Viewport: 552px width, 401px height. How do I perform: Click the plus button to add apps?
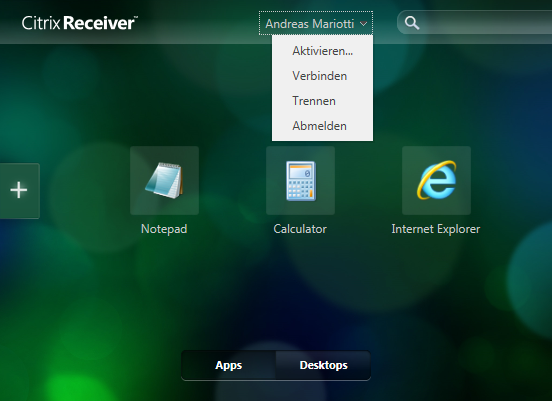(x=19, y=190)
